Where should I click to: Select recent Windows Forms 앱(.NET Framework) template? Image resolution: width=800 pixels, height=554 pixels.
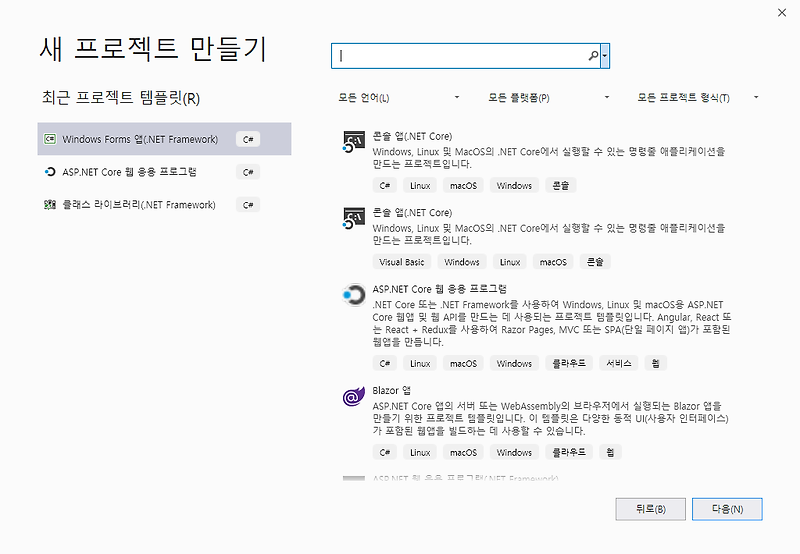(x=164, y=139)
